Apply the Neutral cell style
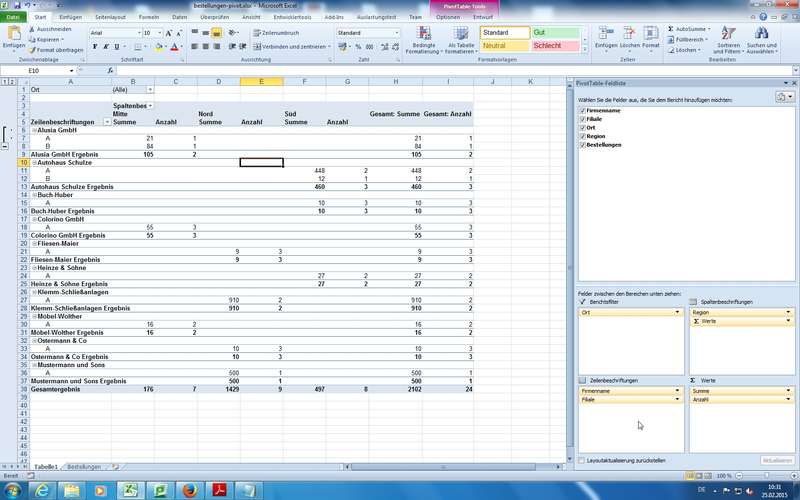800x500 pixels. [x=505, y=46]
